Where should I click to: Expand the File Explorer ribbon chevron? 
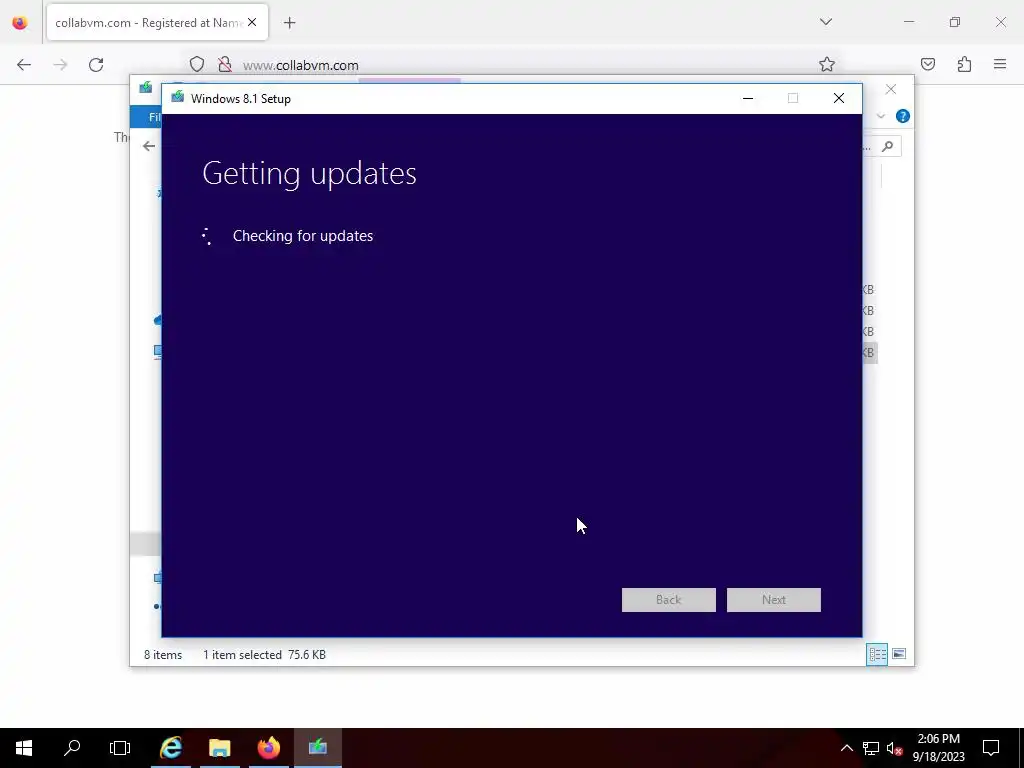pyautogui.click(x=880, y=116)
